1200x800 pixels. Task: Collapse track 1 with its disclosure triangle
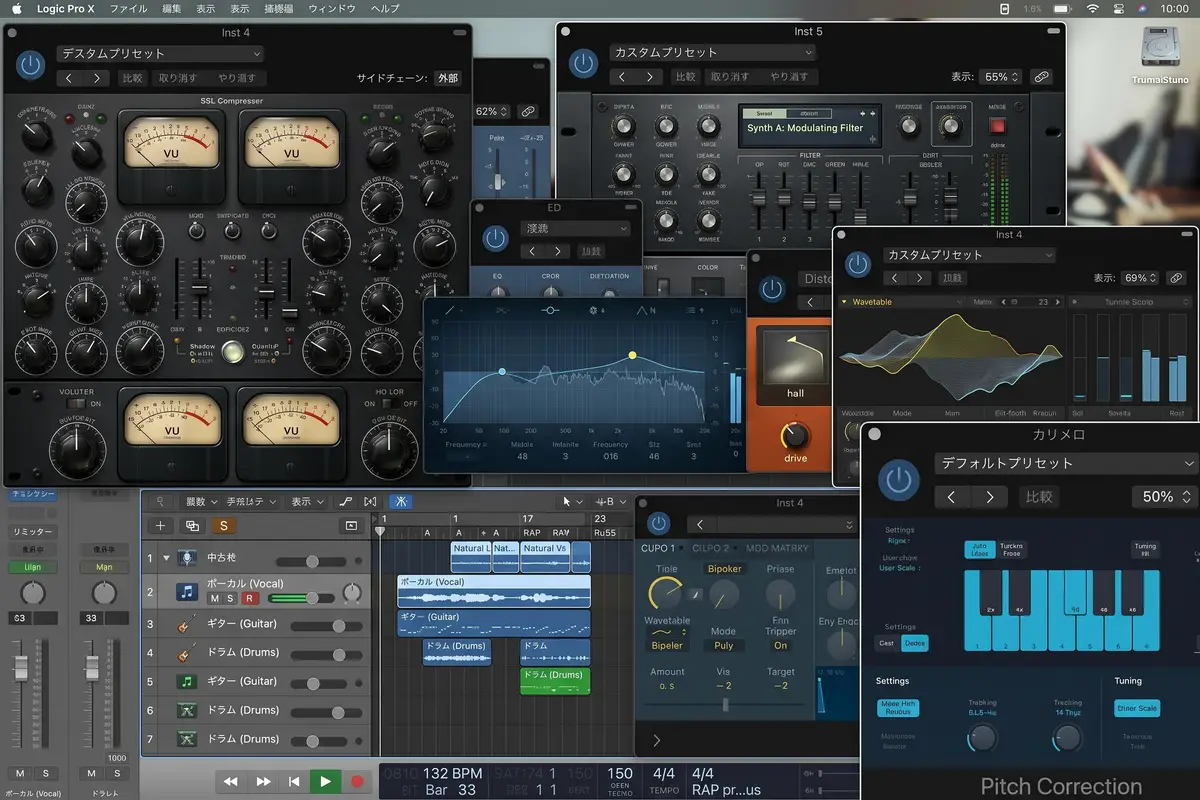pos(166,558)
